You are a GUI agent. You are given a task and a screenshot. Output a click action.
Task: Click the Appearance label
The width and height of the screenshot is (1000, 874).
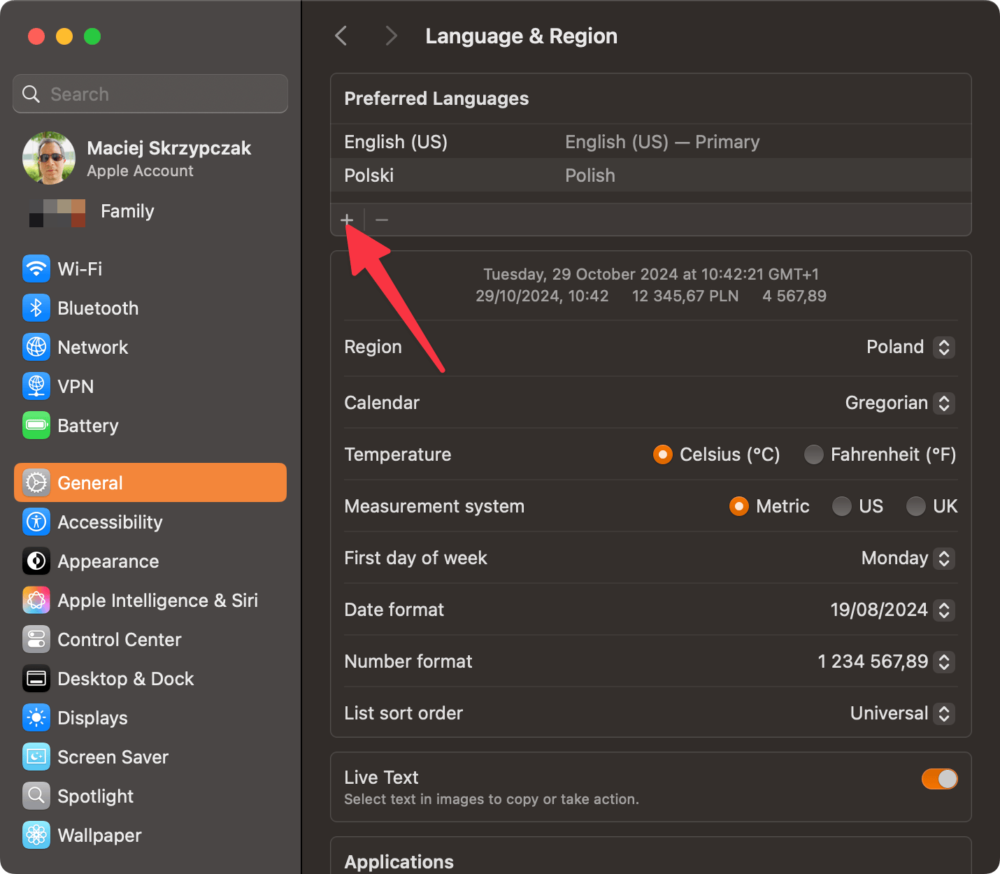point(108,562)
